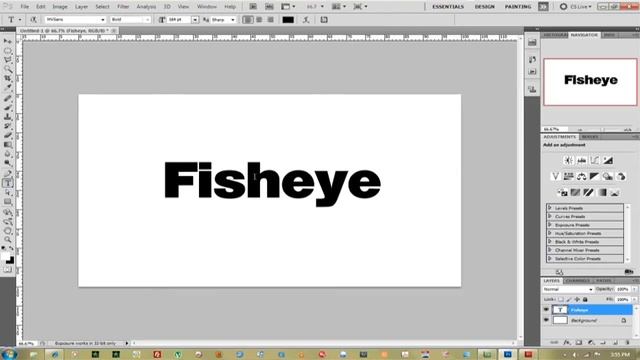The width and height of the screenshot is (640, 360).
Task: Click the Navigator preview thumbnail
Action: coord(590,82)
